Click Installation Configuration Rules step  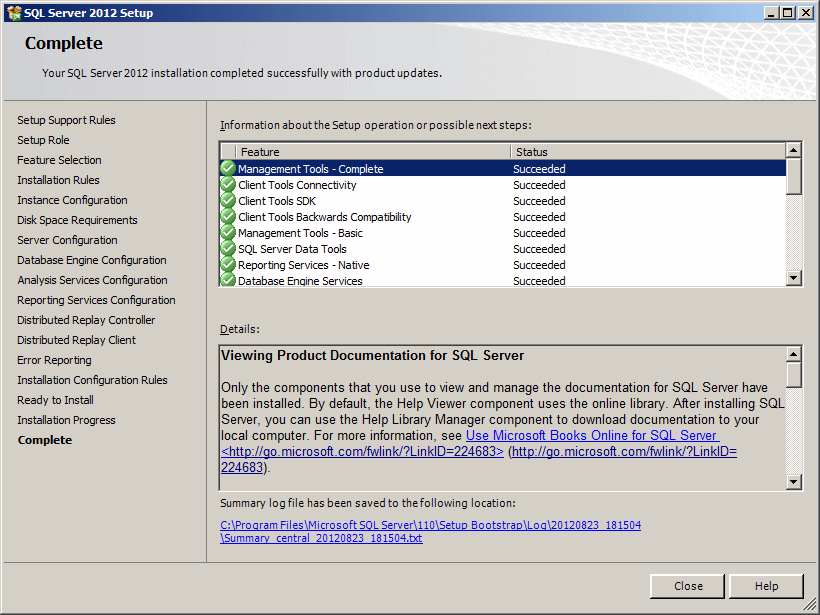click(92, 380)
